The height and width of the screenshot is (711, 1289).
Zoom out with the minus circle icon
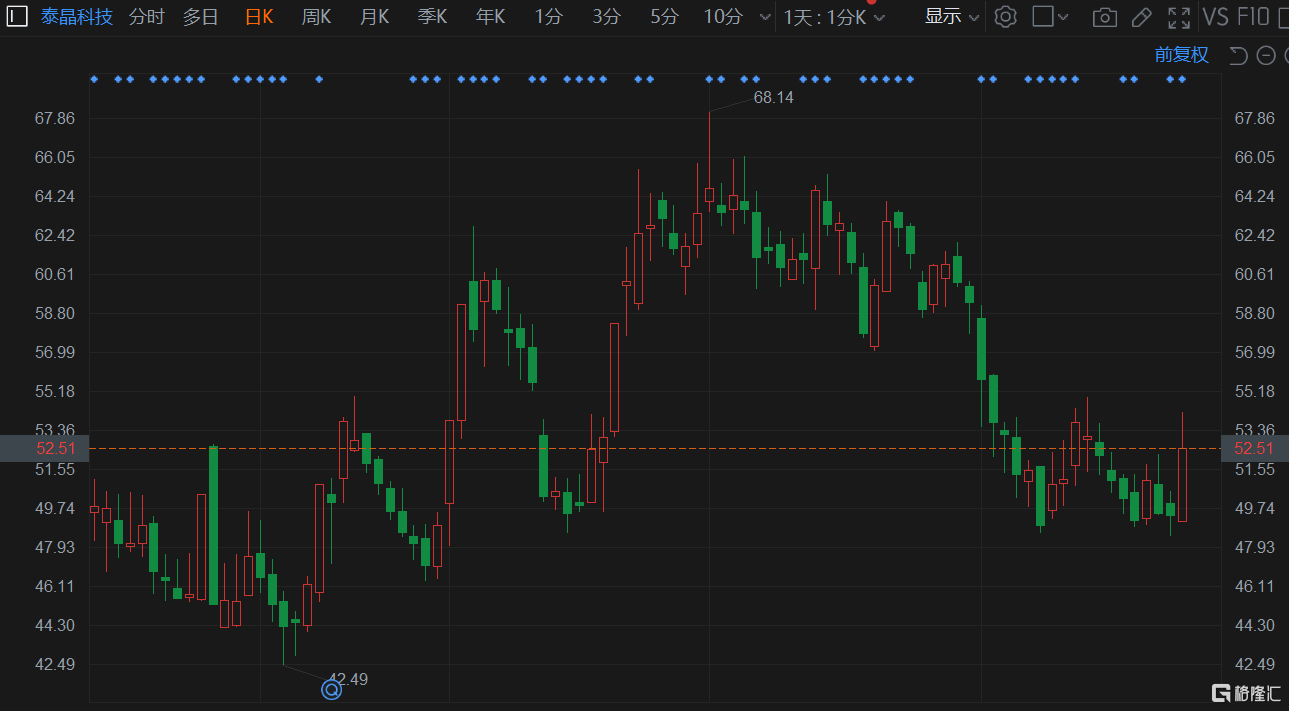coord(1265,55)
